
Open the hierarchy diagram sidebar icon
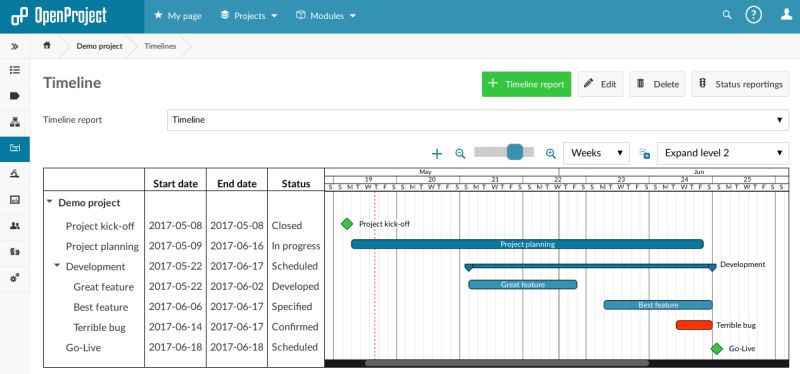(x=15, y=122)
